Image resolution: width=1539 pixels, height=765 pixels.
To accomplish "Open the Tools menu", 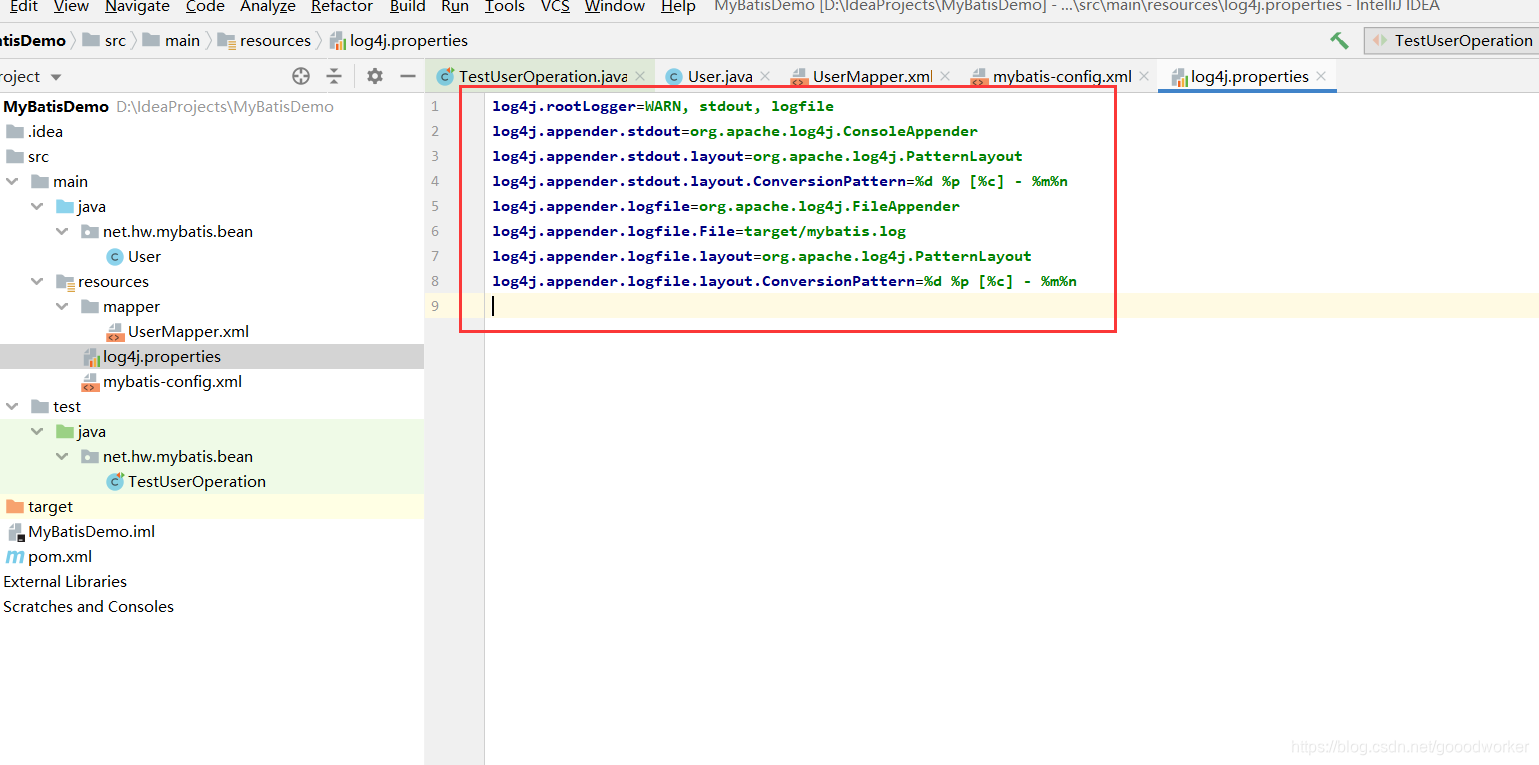I will tap(505, 7).
